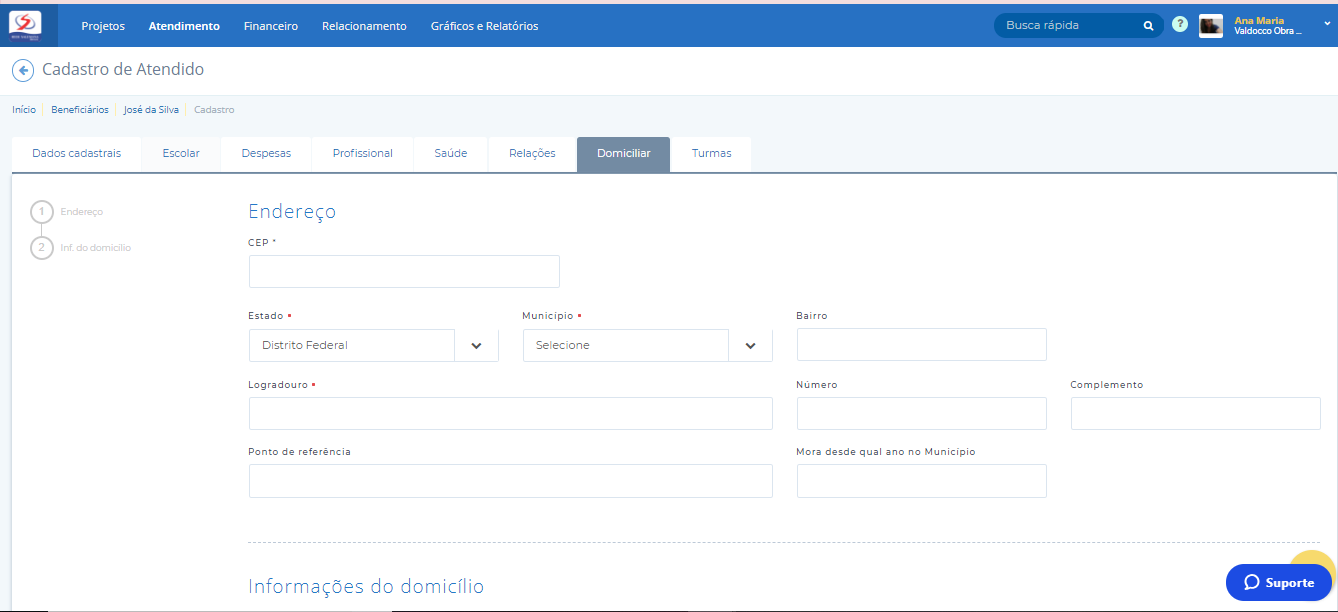Switch to the Saúde tab
Viewport: 1338px width, 612px height.
tap(450, 154)
